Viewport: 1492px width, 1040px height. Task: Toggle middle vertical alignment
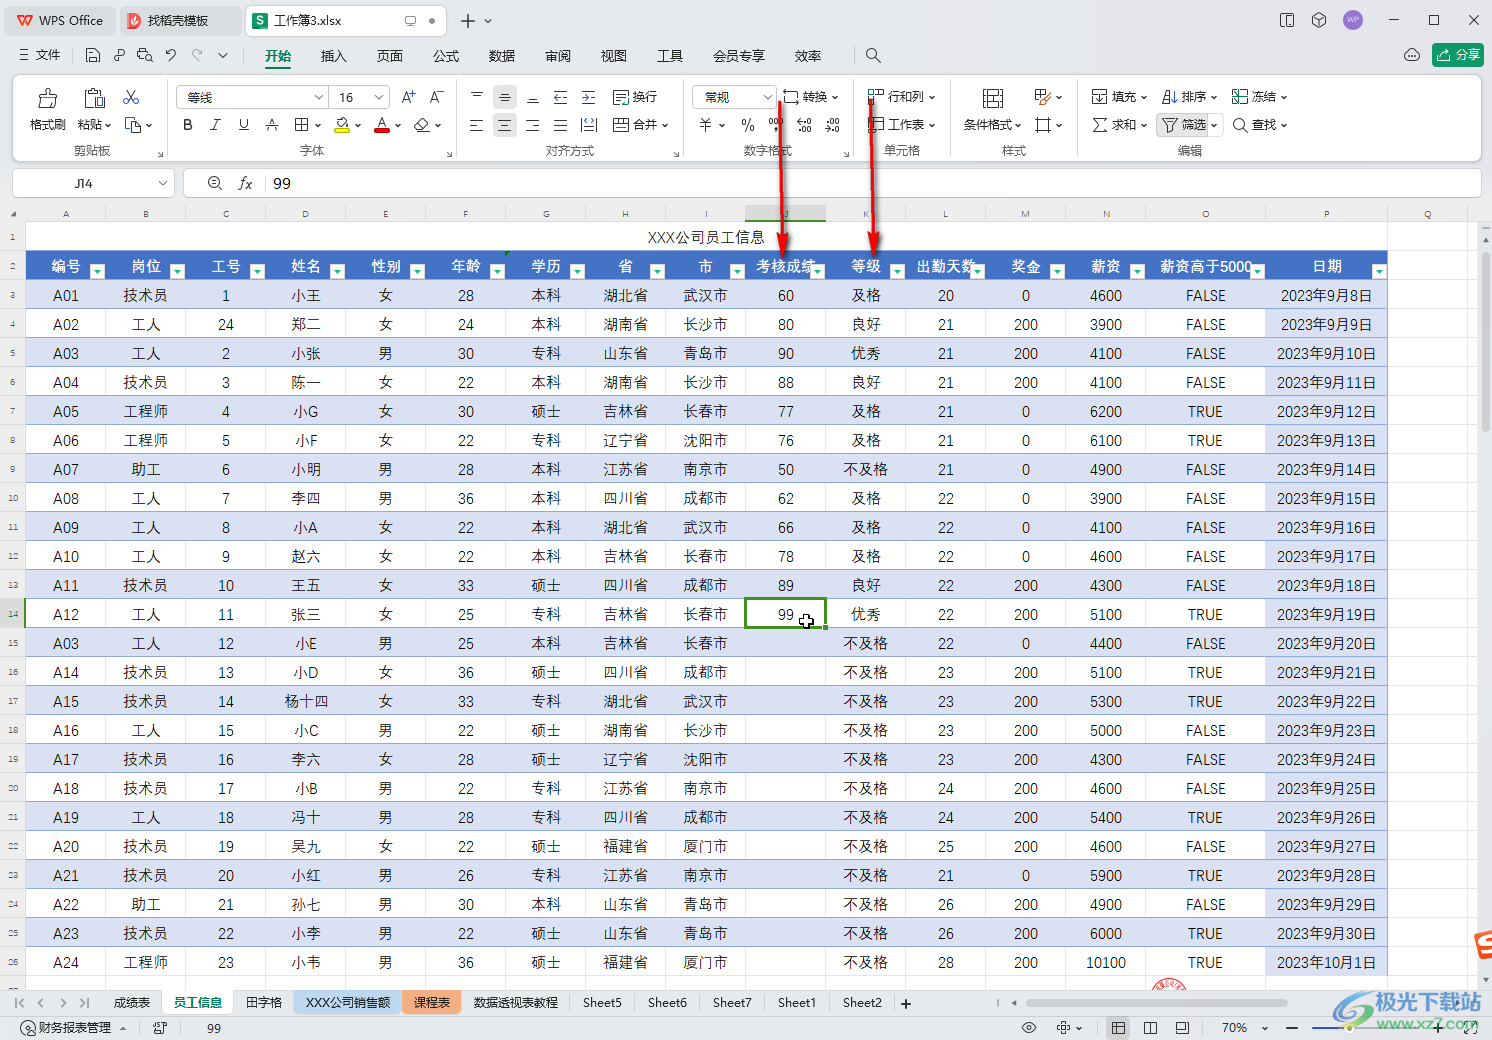point(505,97)
